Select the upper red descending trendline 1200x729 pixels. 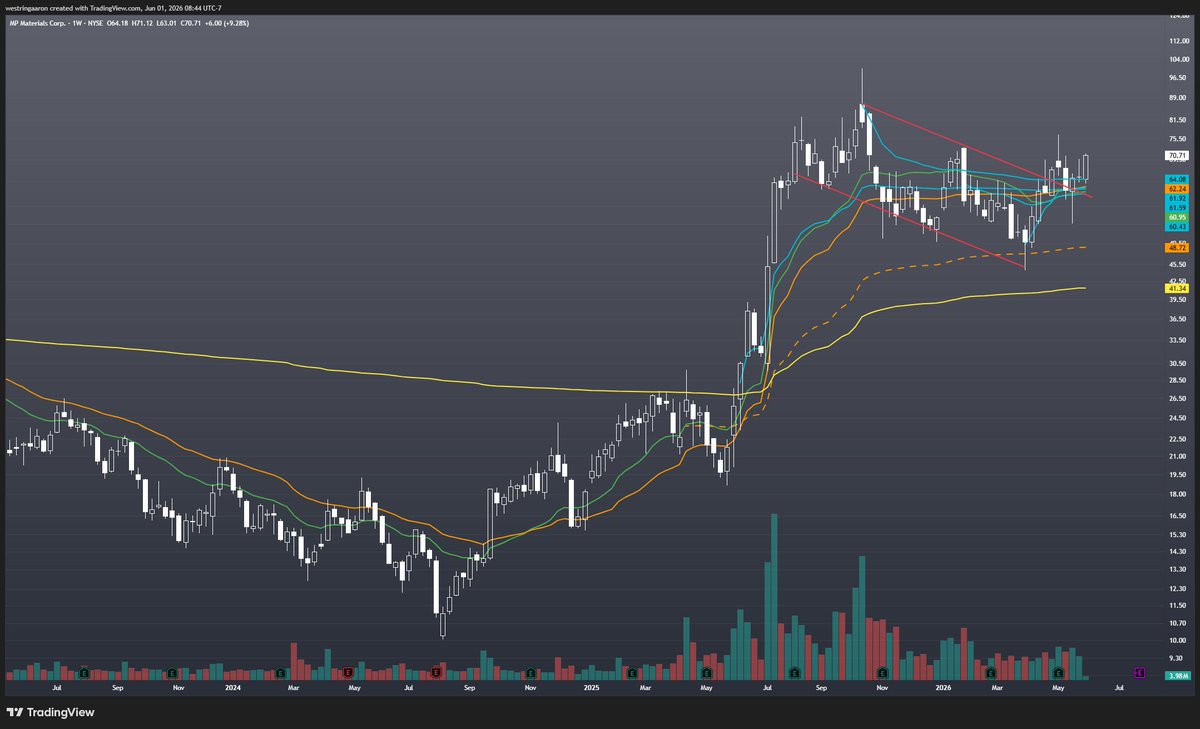click(975, 150)
